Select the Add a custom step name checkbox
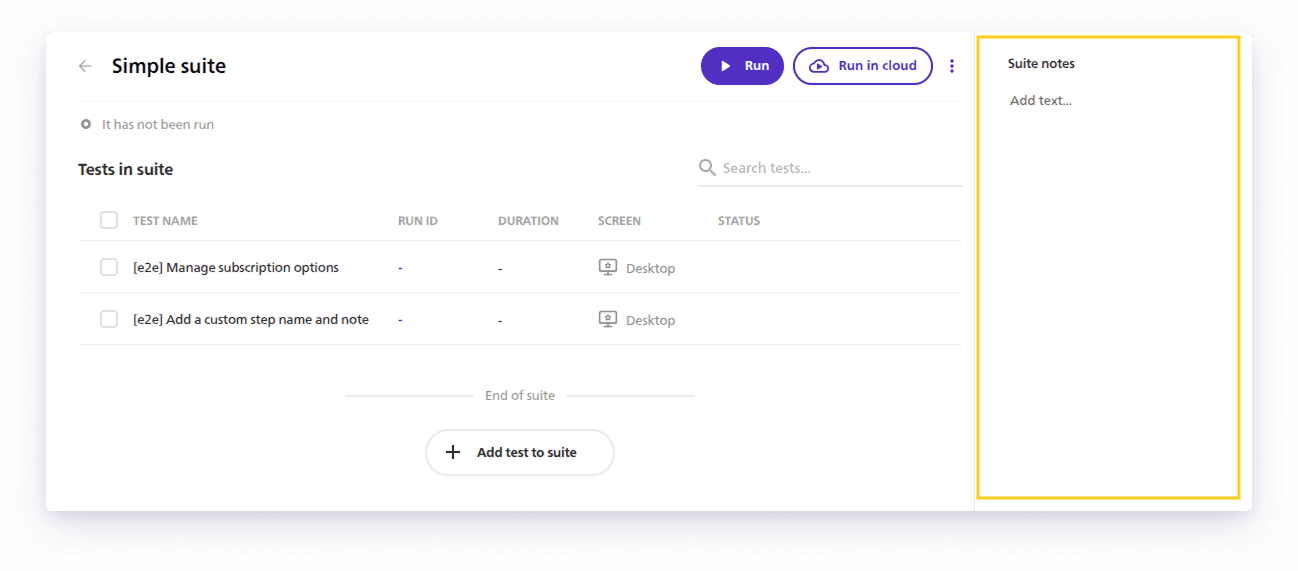The height and width of the screenshot is (571, 1298). pos(109,319)
